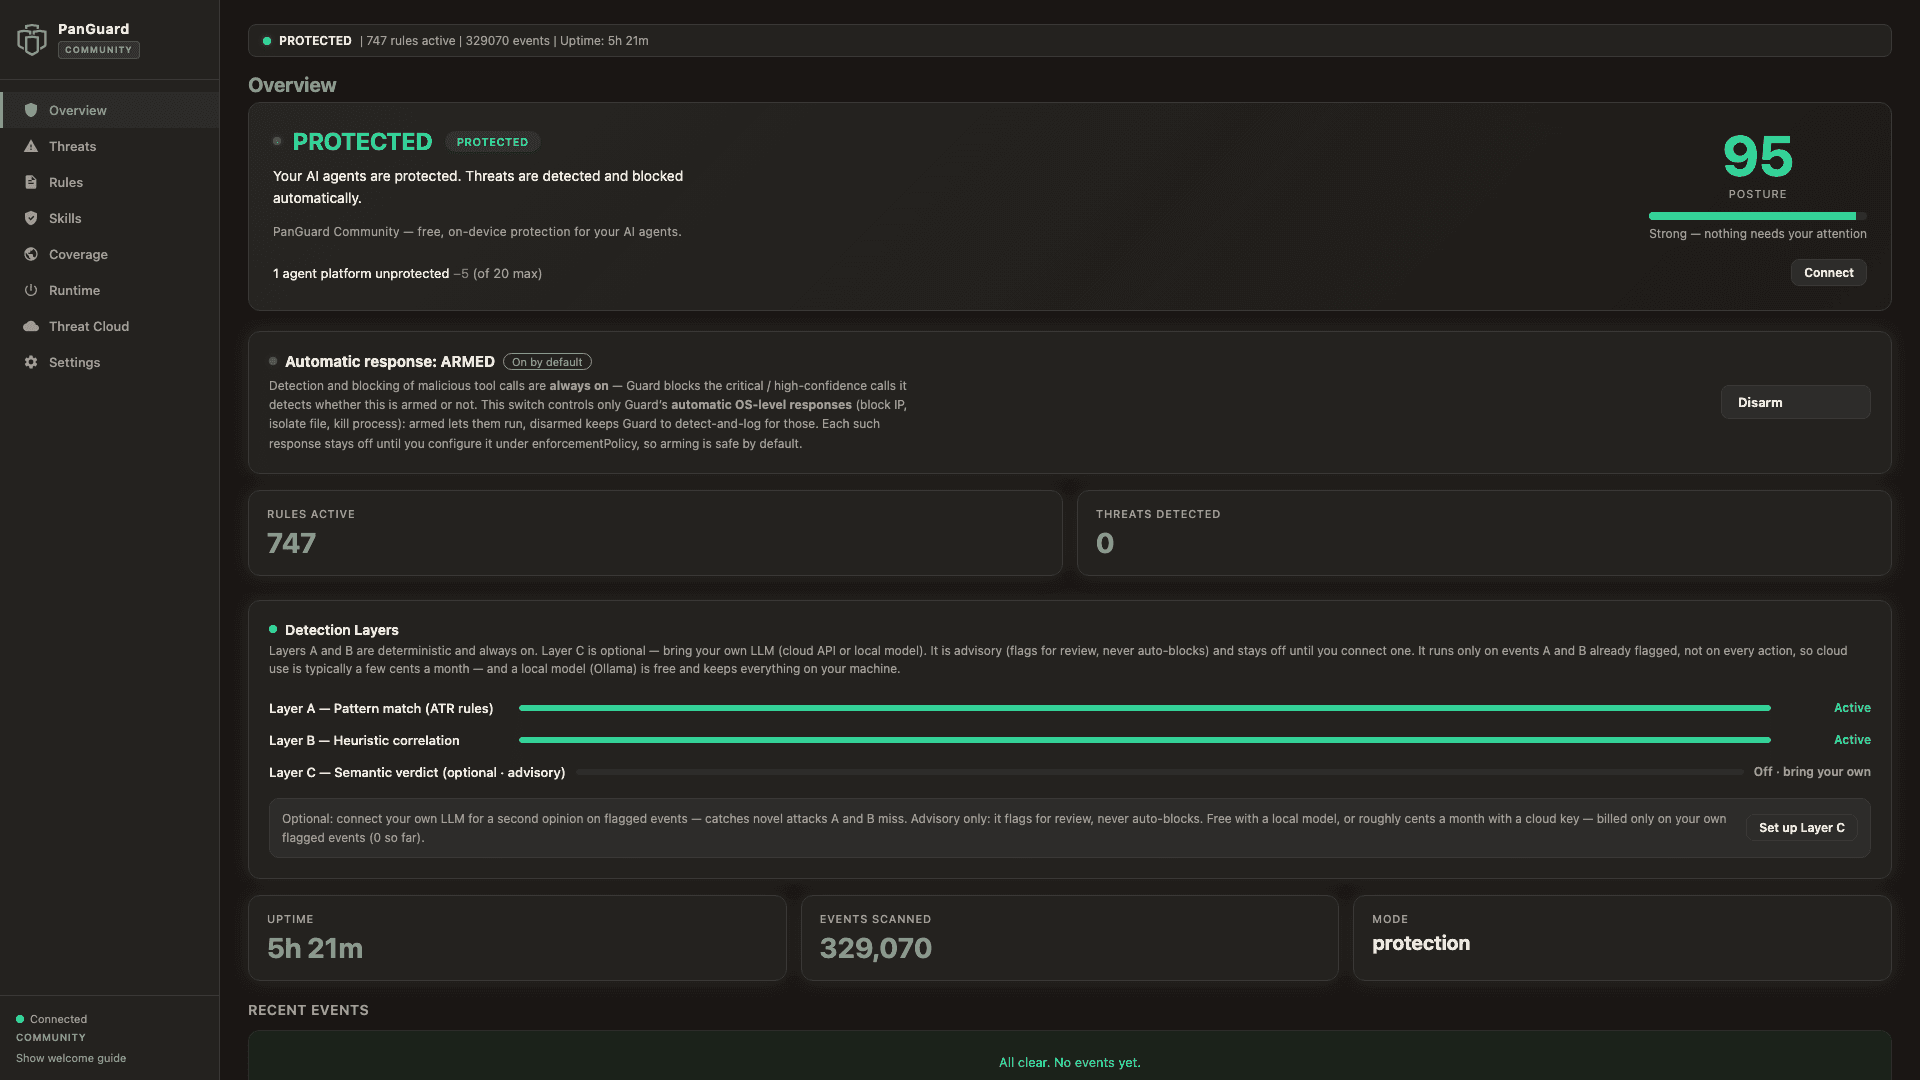Click the Events Scanned 329,070 card
The width and height of the screenshot is (1920, 1080).
(1069, 937)
